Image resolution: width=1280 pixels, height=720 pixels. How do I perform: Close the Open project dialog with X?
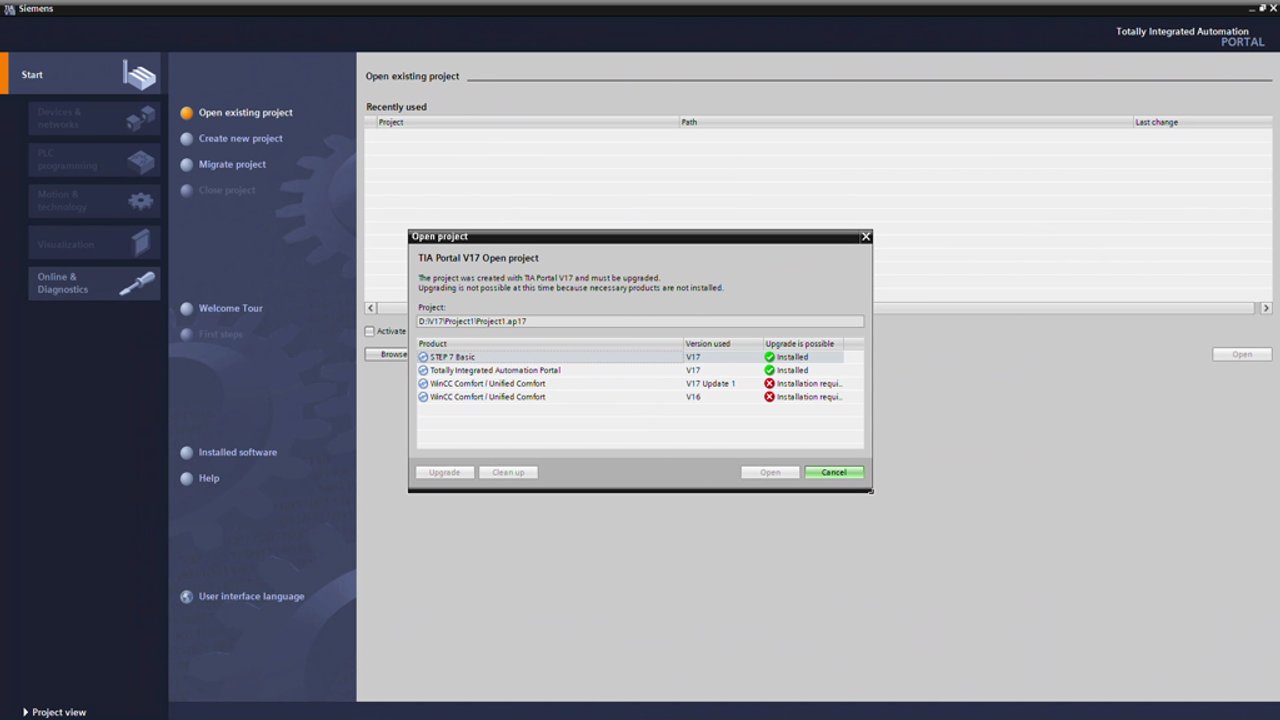coord(866,237)
